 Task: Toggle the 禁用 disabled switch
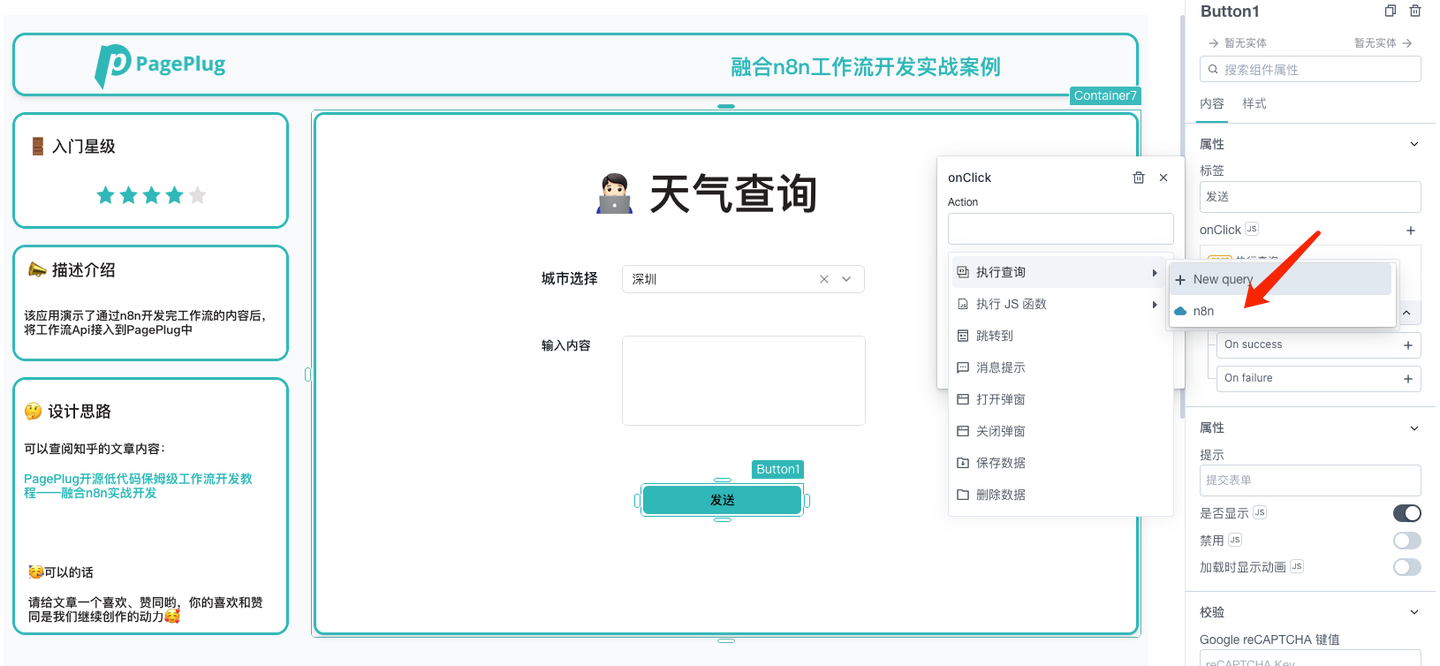1407,540
